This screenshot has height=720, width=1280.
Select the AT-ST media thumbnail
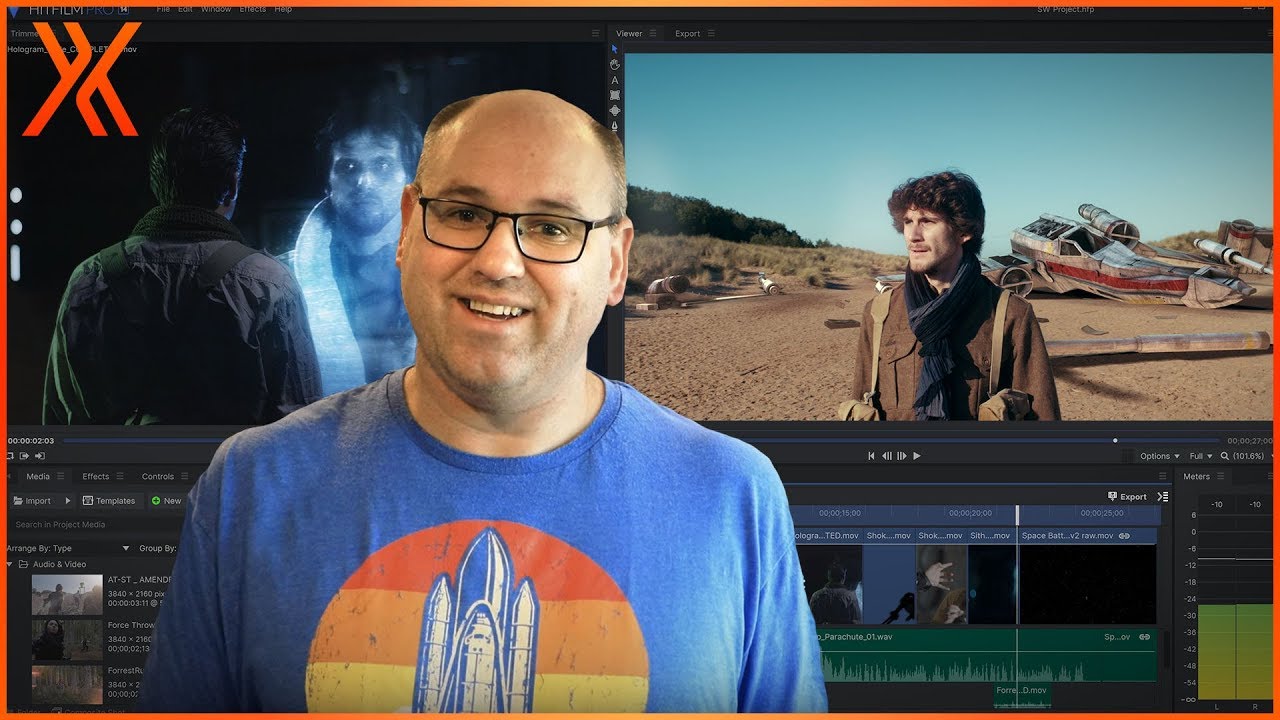pos(67,594)
